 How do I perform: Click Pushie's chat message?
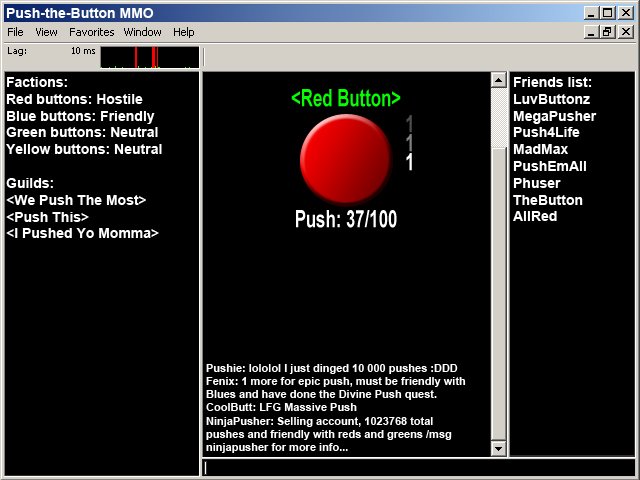331,368
